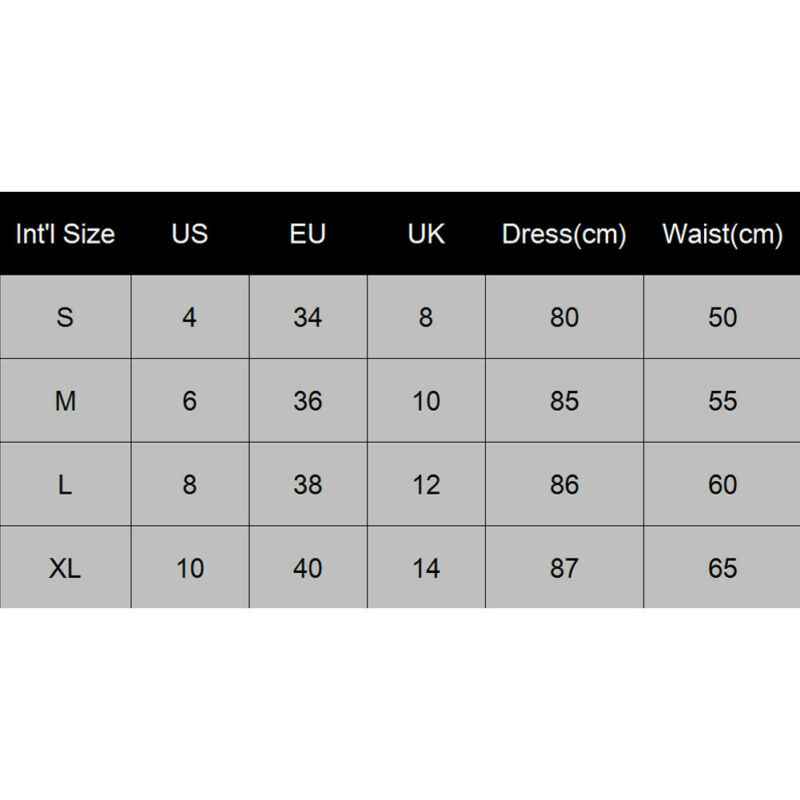This screenshot has width=800, height=800.
Task: Select the XL size row label
Action: (x=65, y=568)
